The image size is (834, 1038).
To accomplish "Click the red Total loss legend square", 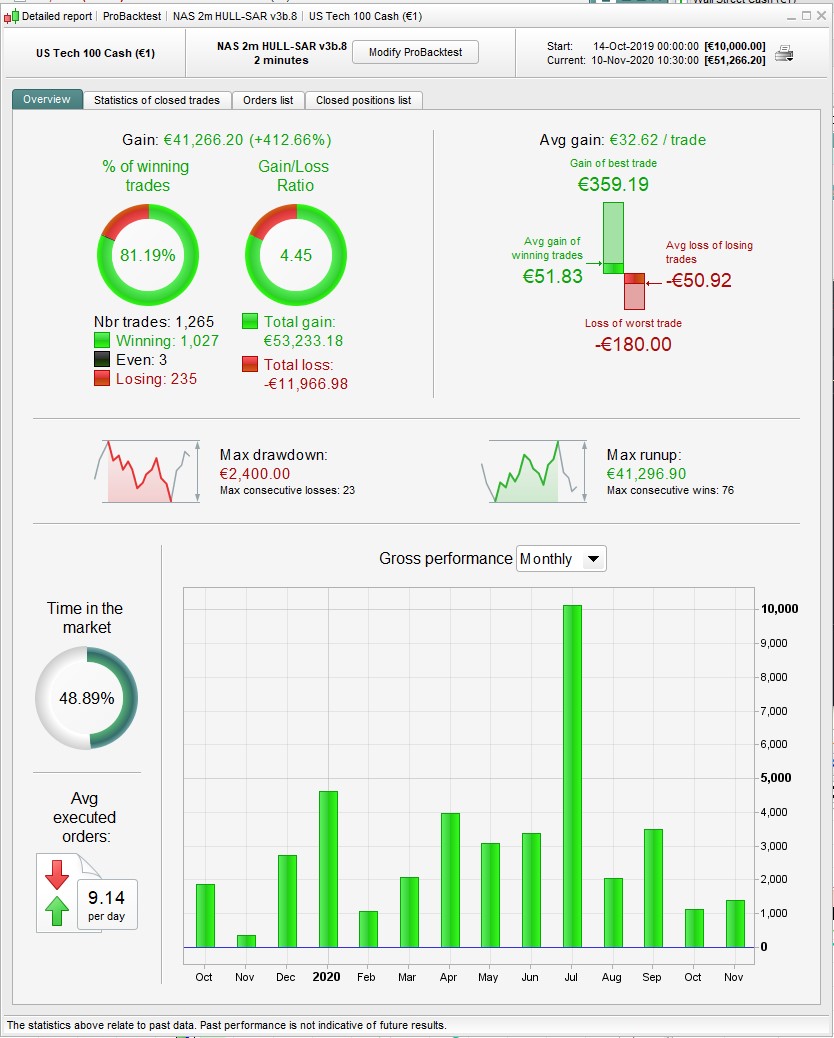I will pyautogui.click(x=250, y=364).
